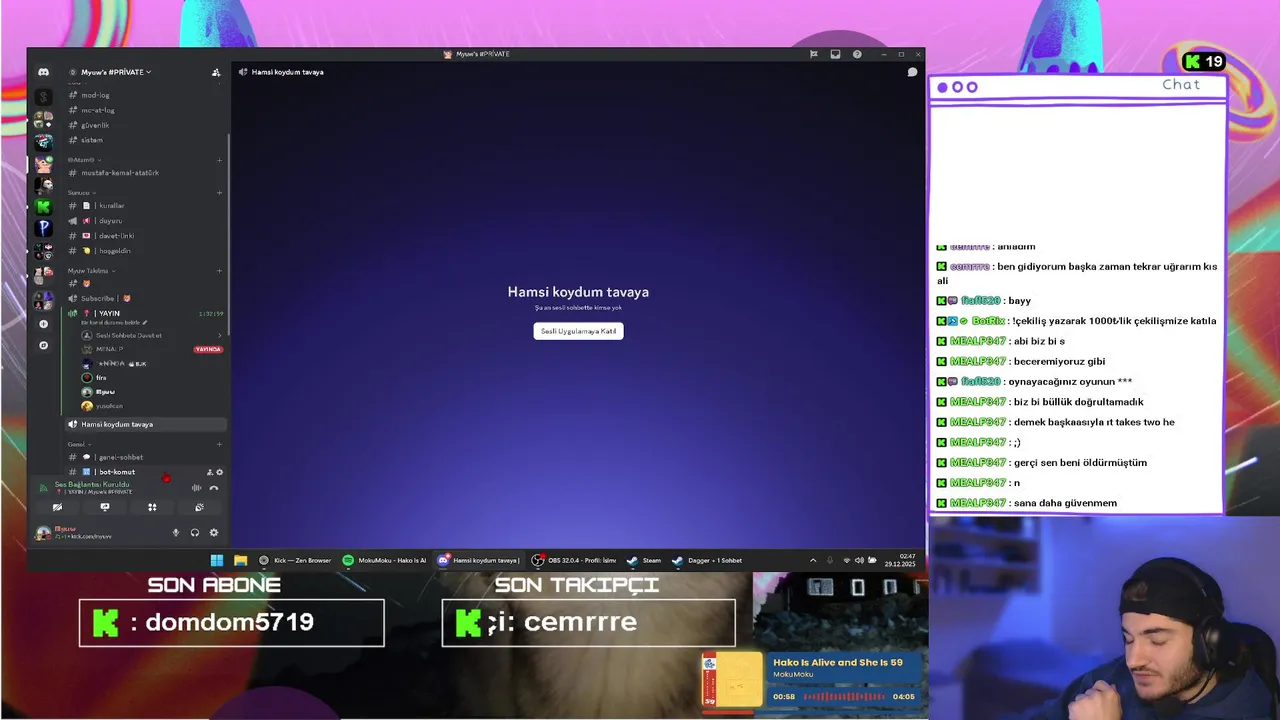Open the voice chat bubble icon
Viewport: 1280px width, 720px height.
(x=912, y=72)
